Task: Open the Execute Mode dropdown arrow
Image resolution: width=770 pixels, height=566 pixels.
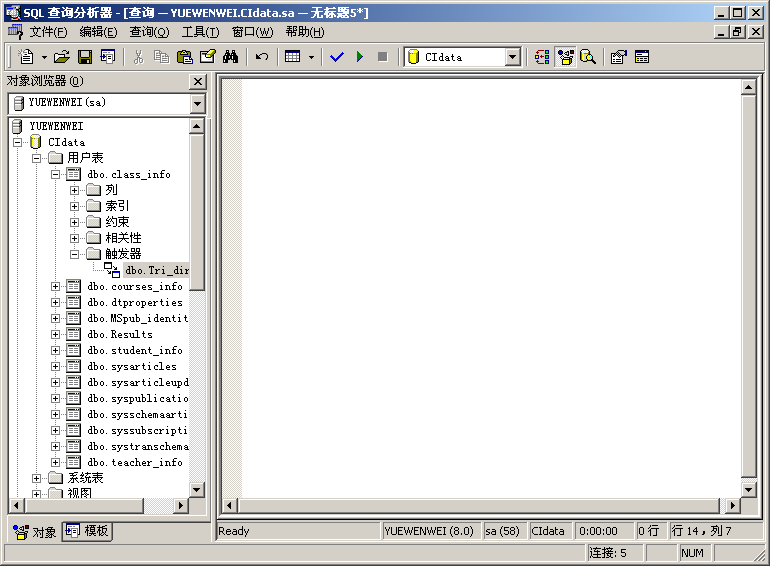Action: pos(311,57)
